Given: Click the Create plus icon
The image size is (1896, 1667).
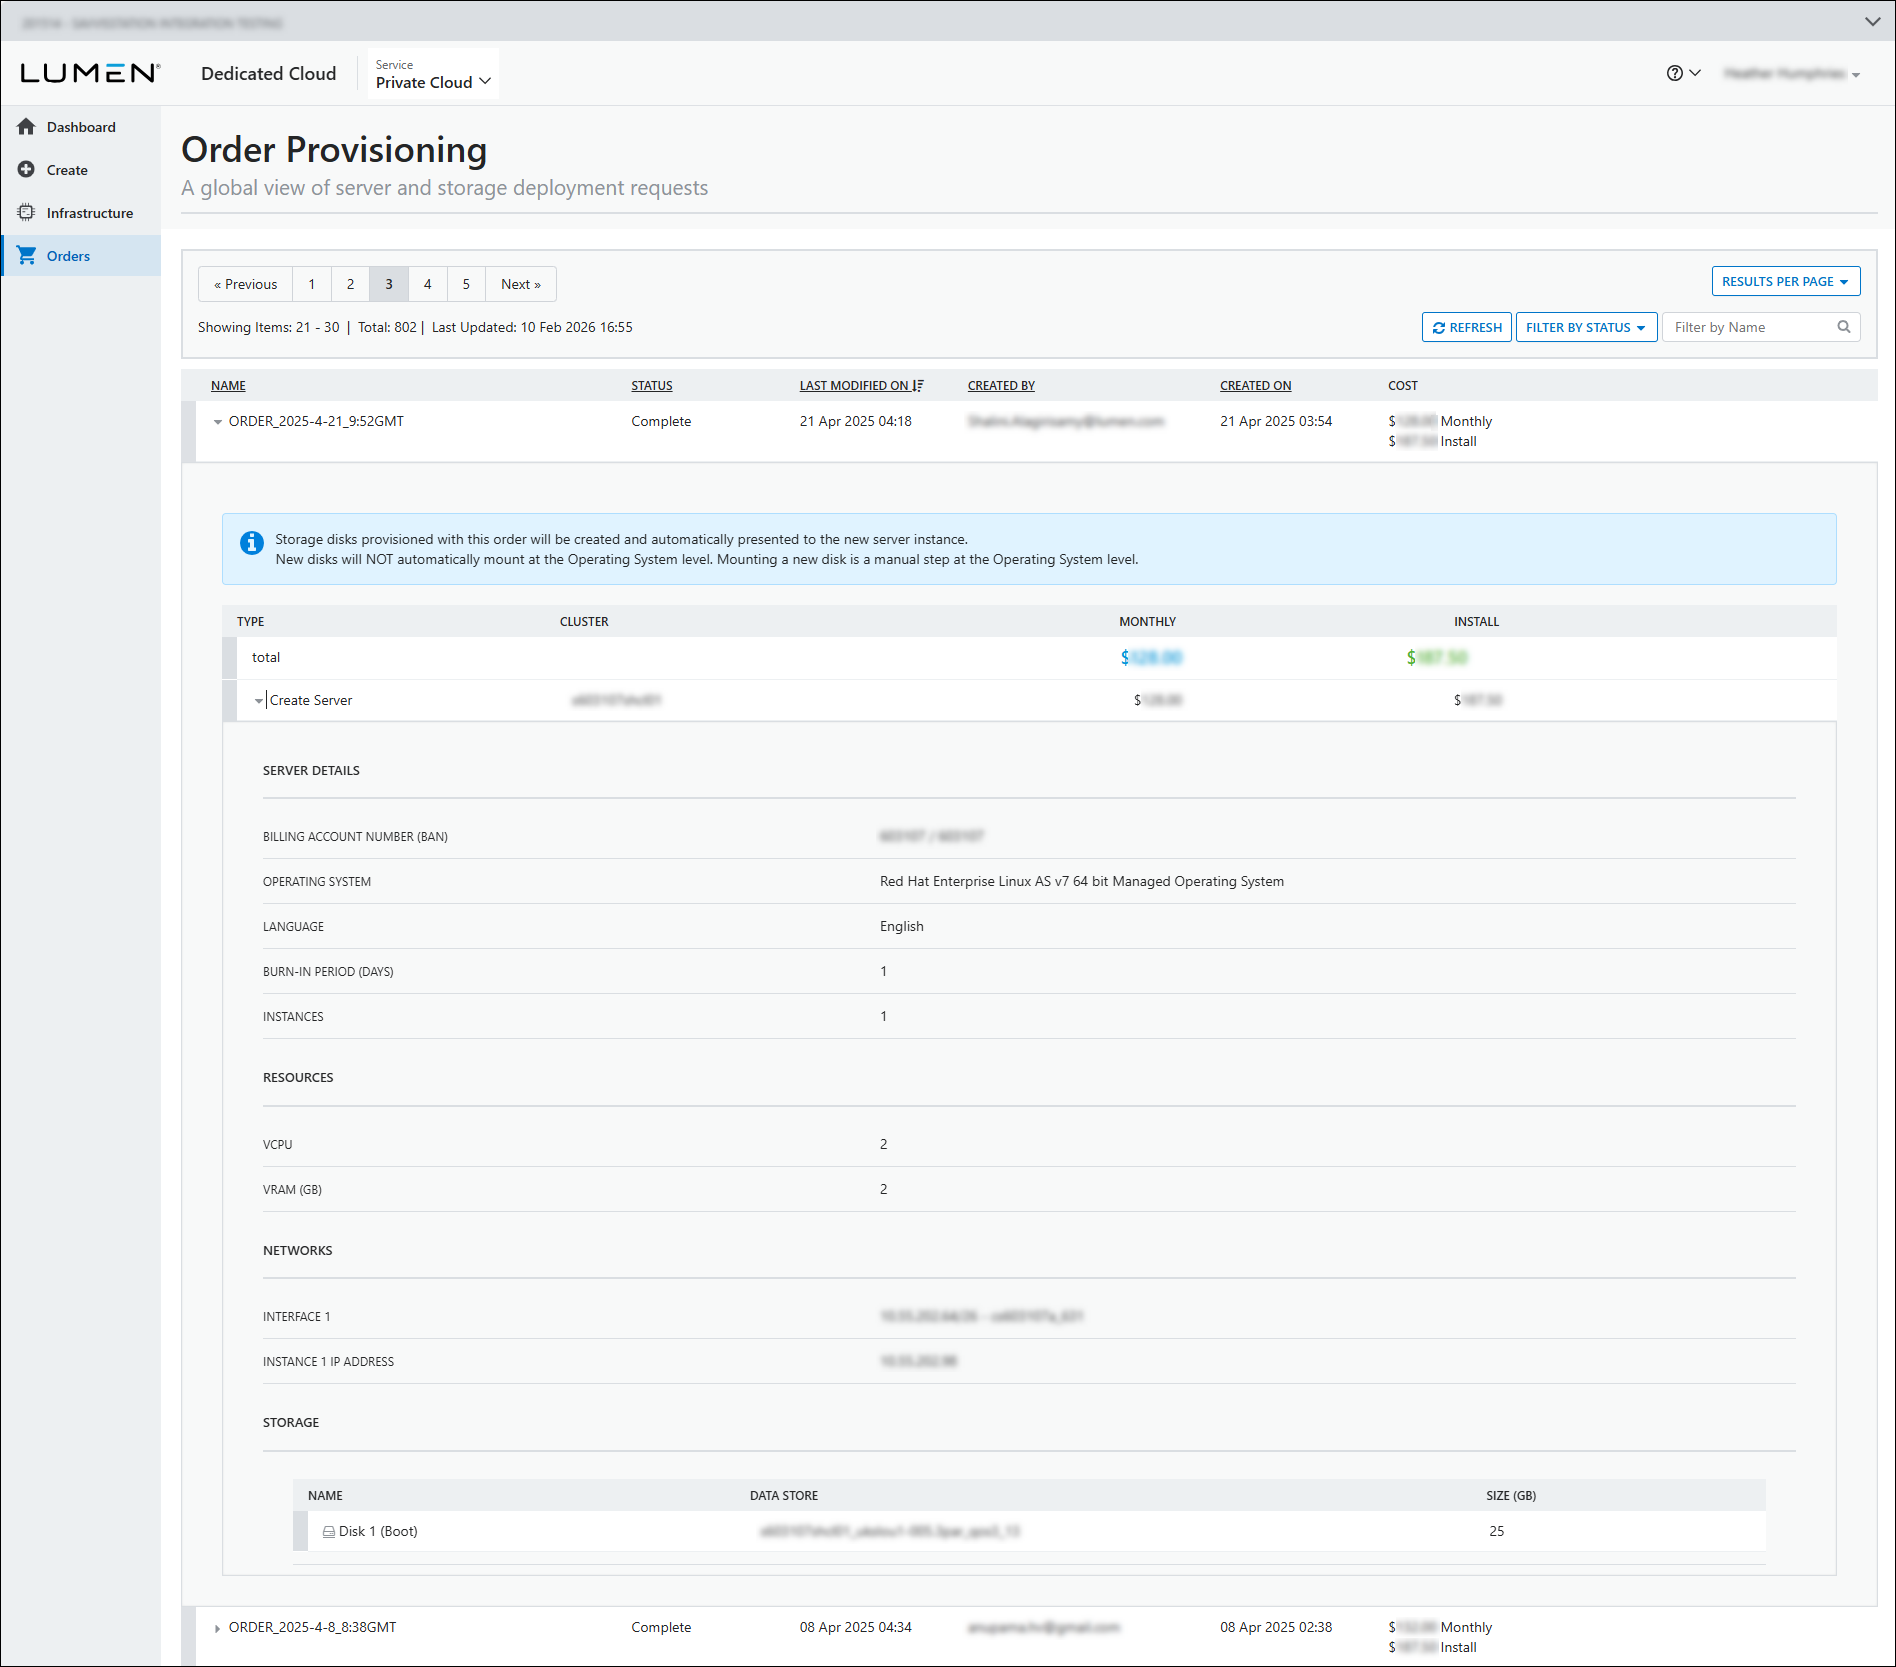Looking at the screenshot, I should [27, 170].
